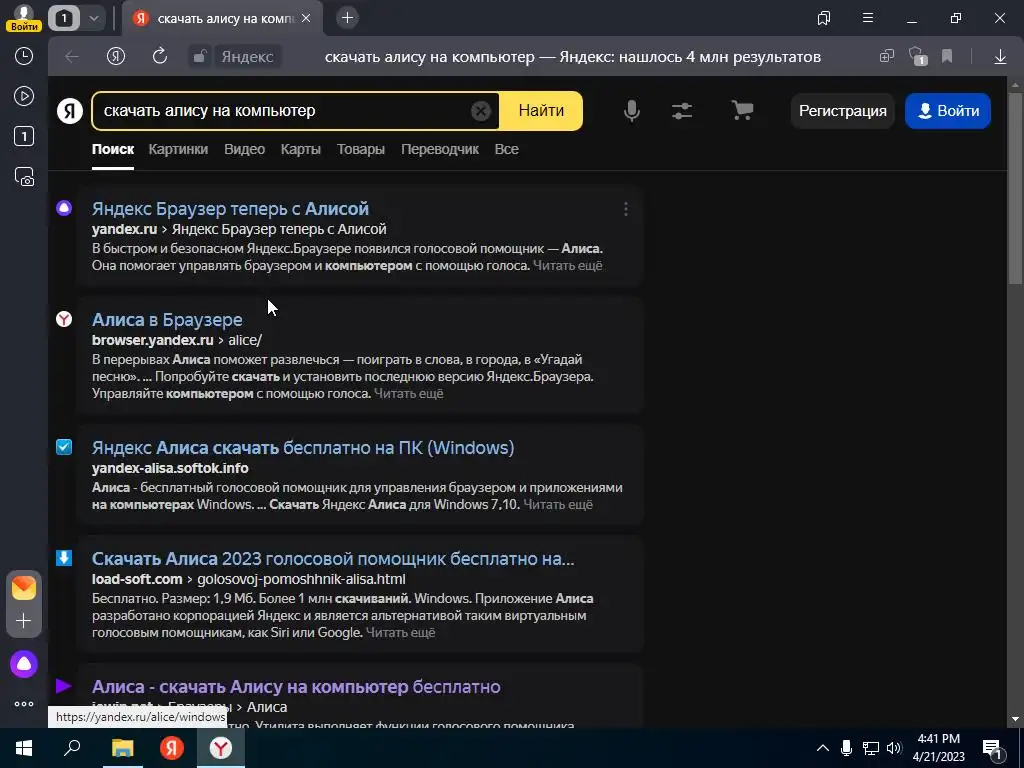1024x768 pixels.
Task: Show site security lock info
Action: click(x=200, y=57)
